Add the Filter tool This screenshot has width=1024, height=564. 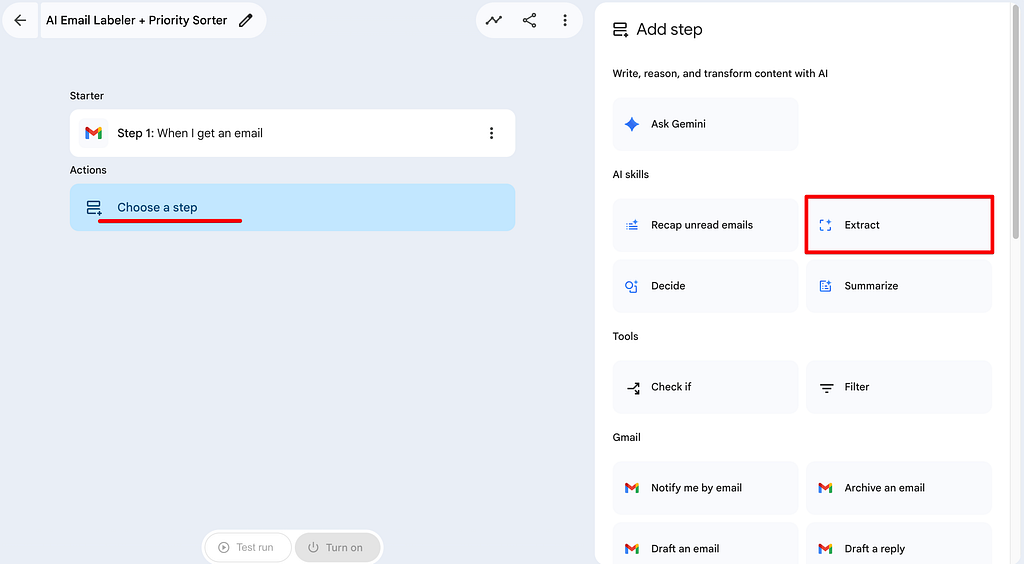pyautogui.click(x=899, y=387)
